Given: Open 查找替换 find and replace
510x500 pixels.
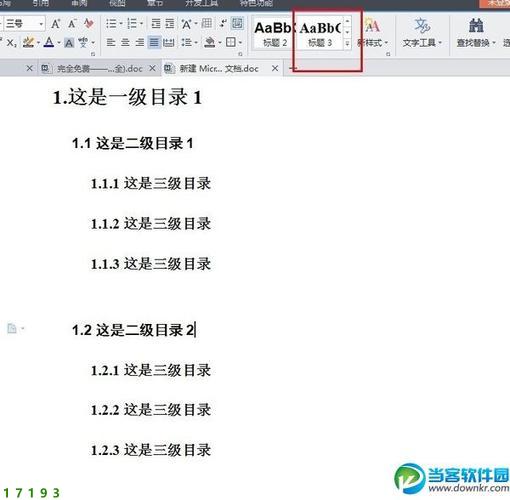Looking at the screenshot, I should pyautogui.click(x=476, y=33).
